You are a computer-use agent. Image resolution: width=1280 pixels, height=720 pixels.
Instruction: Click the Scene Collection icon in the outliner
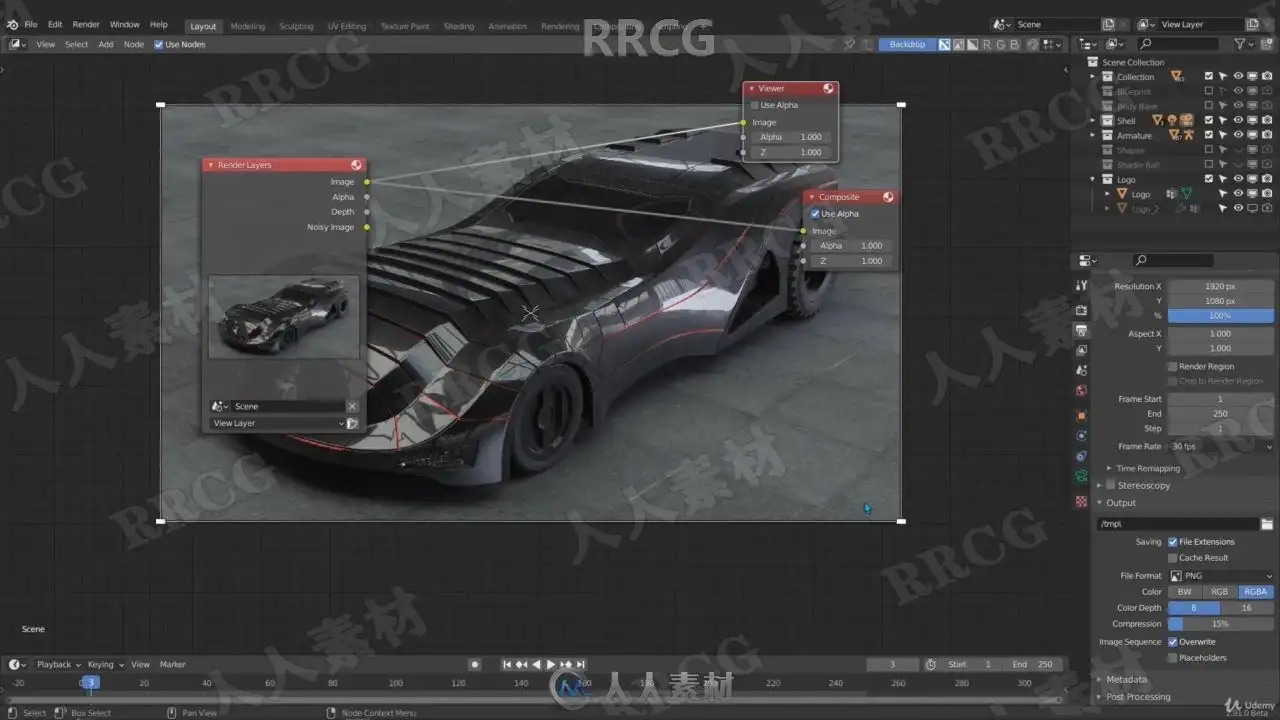point(1093,62)
